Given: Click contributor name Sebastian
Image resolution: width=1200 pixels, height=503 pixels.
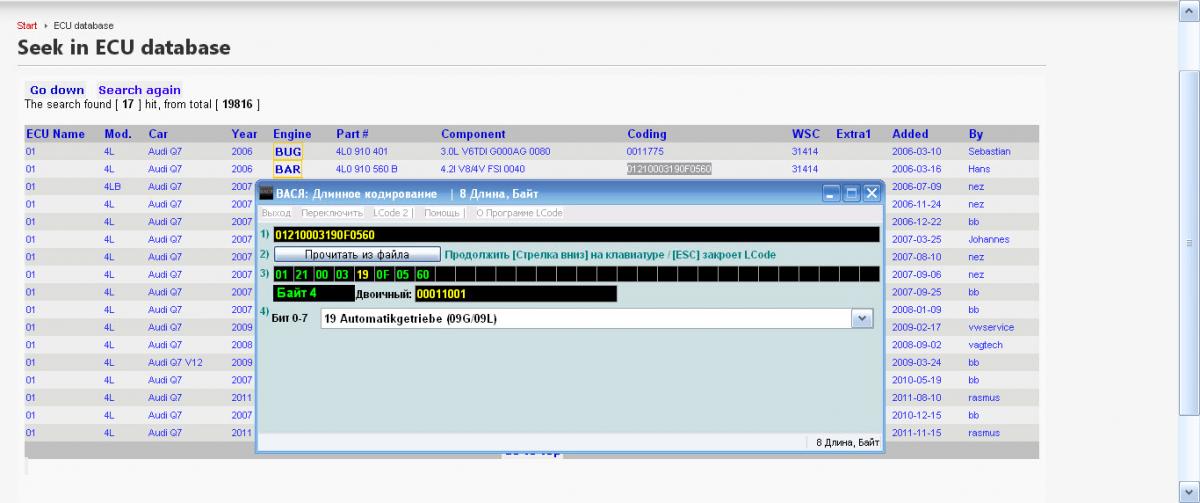Looking at the screenshot, I should click(x=989, y=151).
